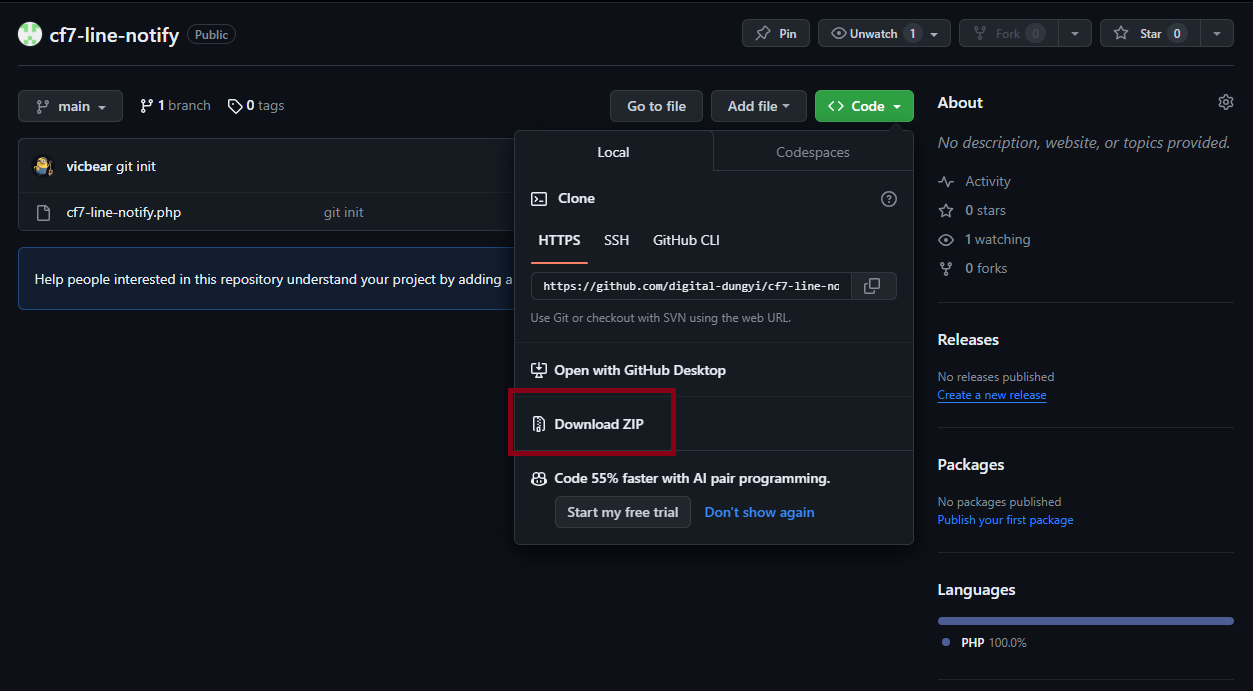This screenshot has width=1253, height=691.
Task: Open the main branch dropdown
Action: click(x=70, y=106)
